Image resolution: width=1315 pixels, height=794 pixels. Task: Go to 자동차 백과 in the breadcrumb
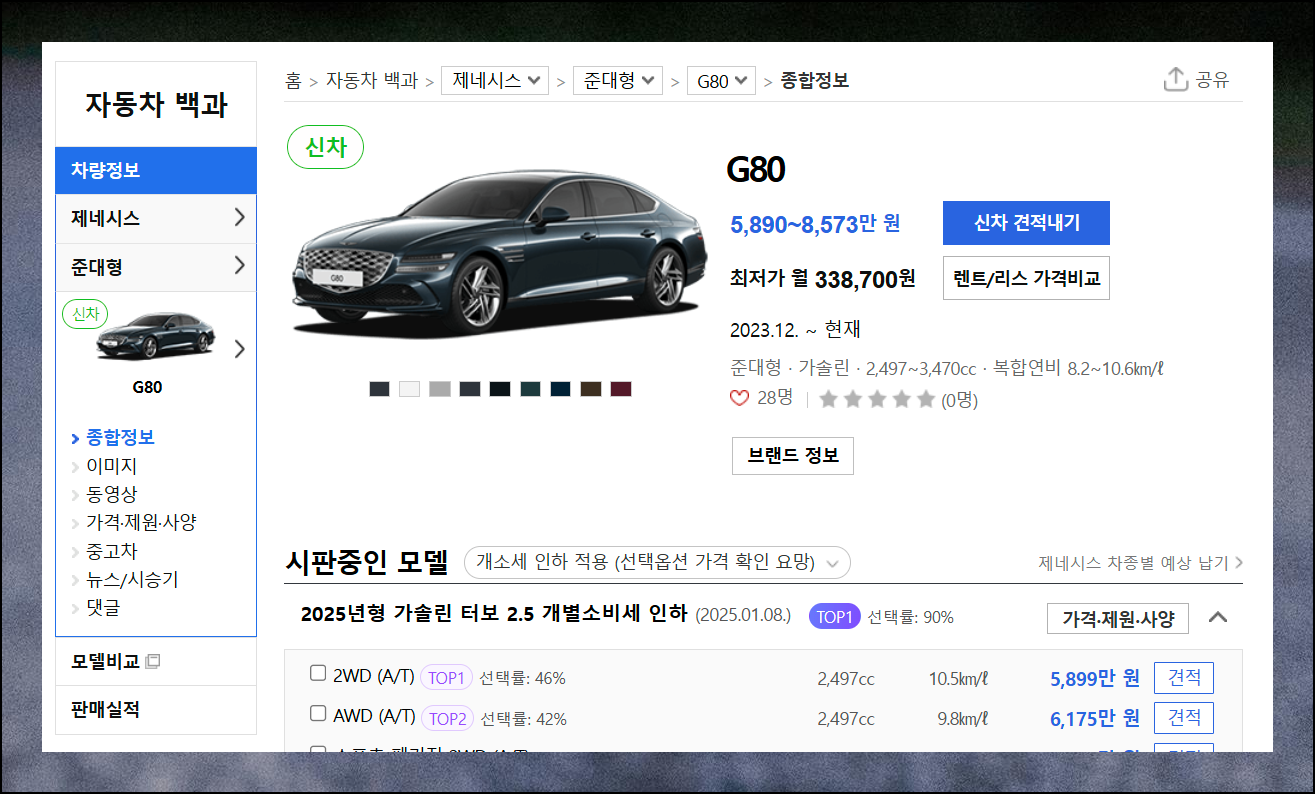click(x=372, y=81)
